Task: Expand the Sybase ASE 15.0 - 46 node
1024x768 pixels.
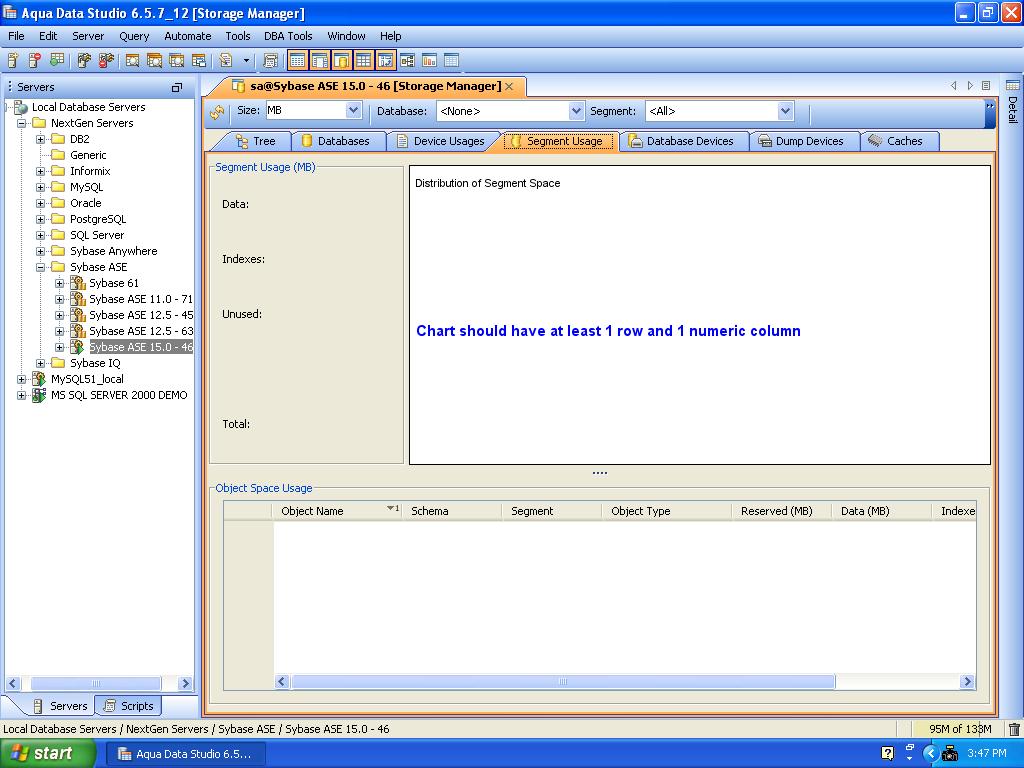Action: (59, 347)
